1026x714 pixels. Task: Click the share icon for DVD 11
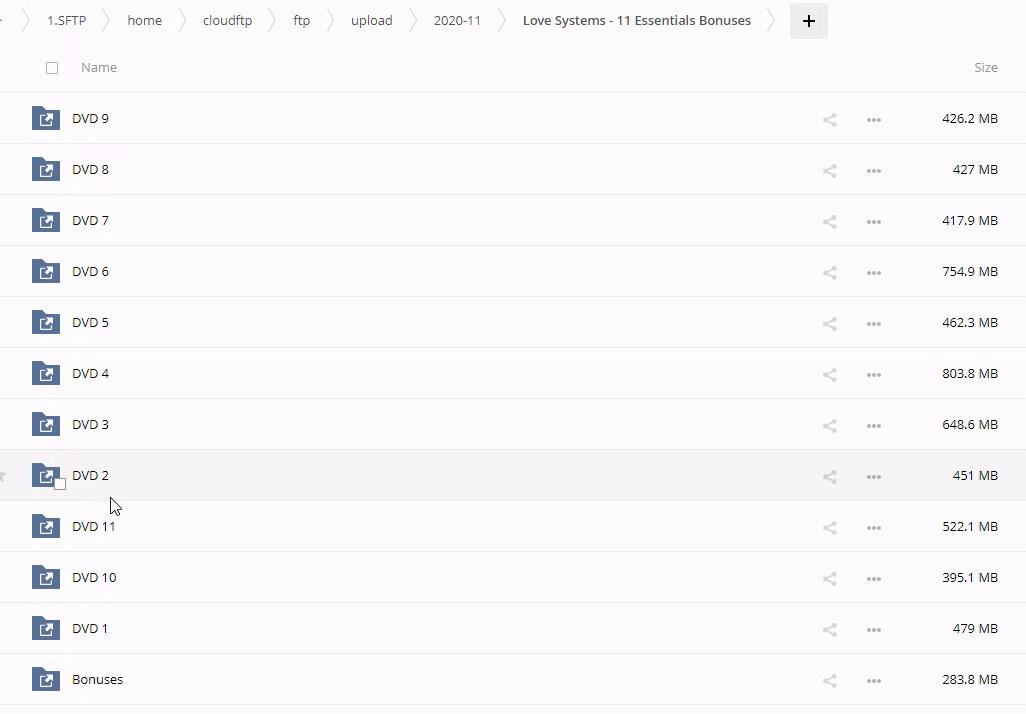829,528
